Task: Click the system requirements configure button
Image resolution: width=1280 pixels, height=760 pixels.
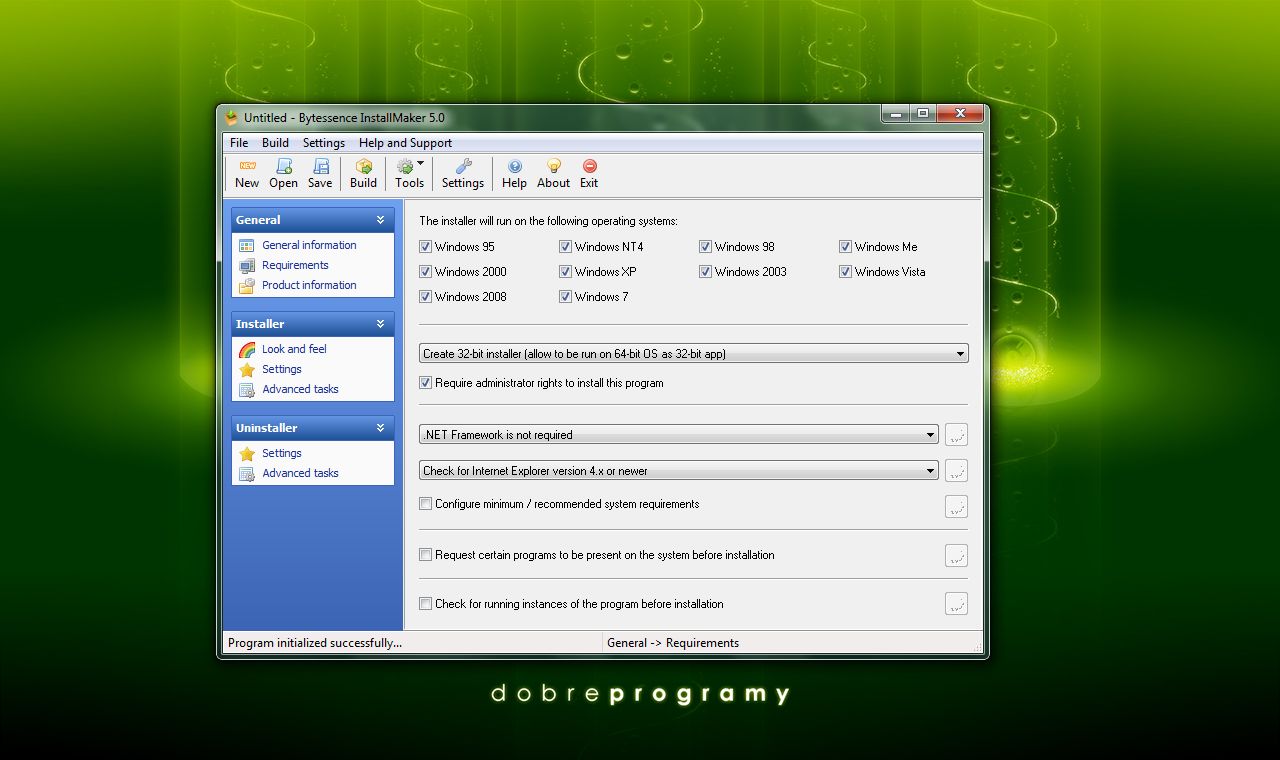Action: coord(956,506)
